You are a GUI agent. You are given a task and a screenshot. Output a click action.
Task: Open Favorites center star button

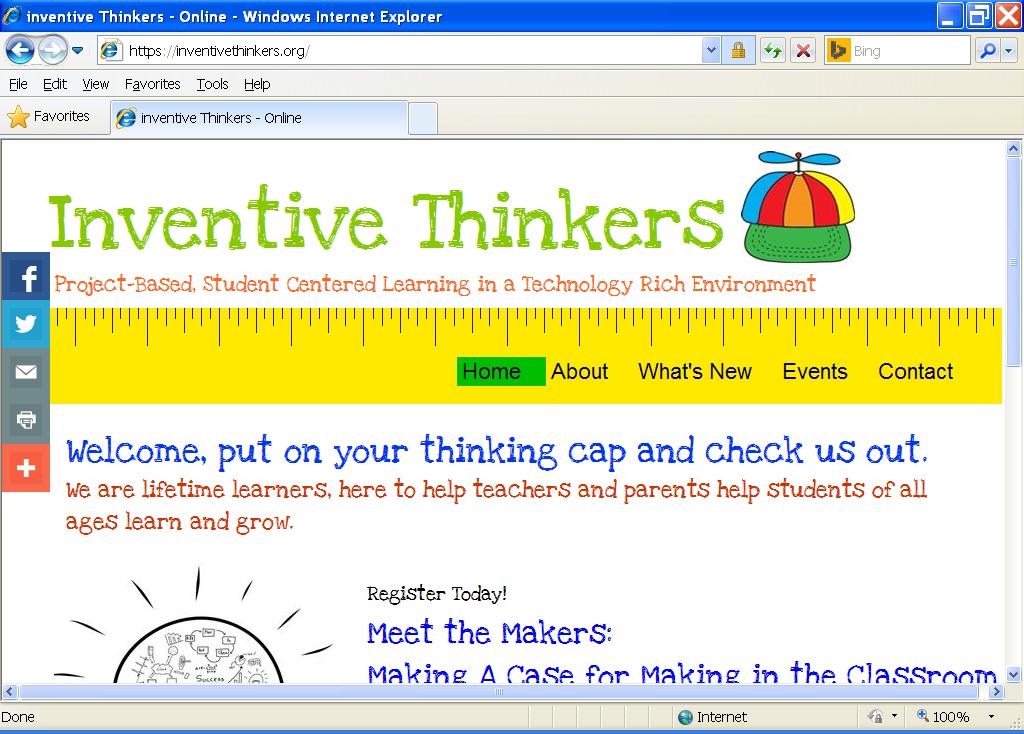(49, 117)
